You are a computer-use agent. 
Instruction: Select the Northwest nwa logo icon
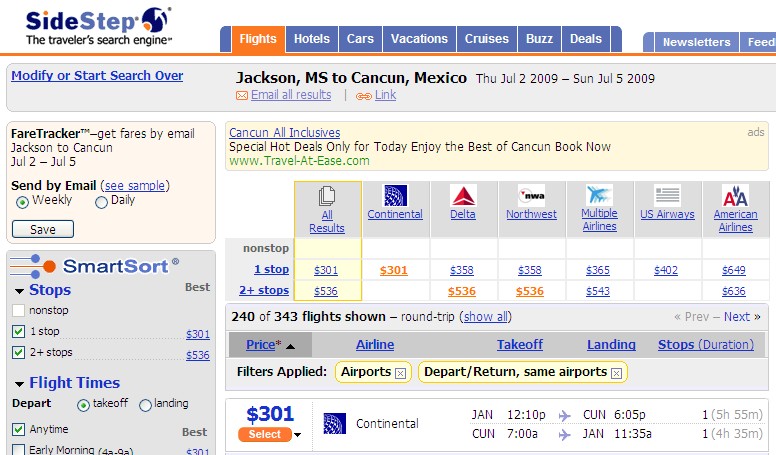pyautogui.click(x=531, y=196)
